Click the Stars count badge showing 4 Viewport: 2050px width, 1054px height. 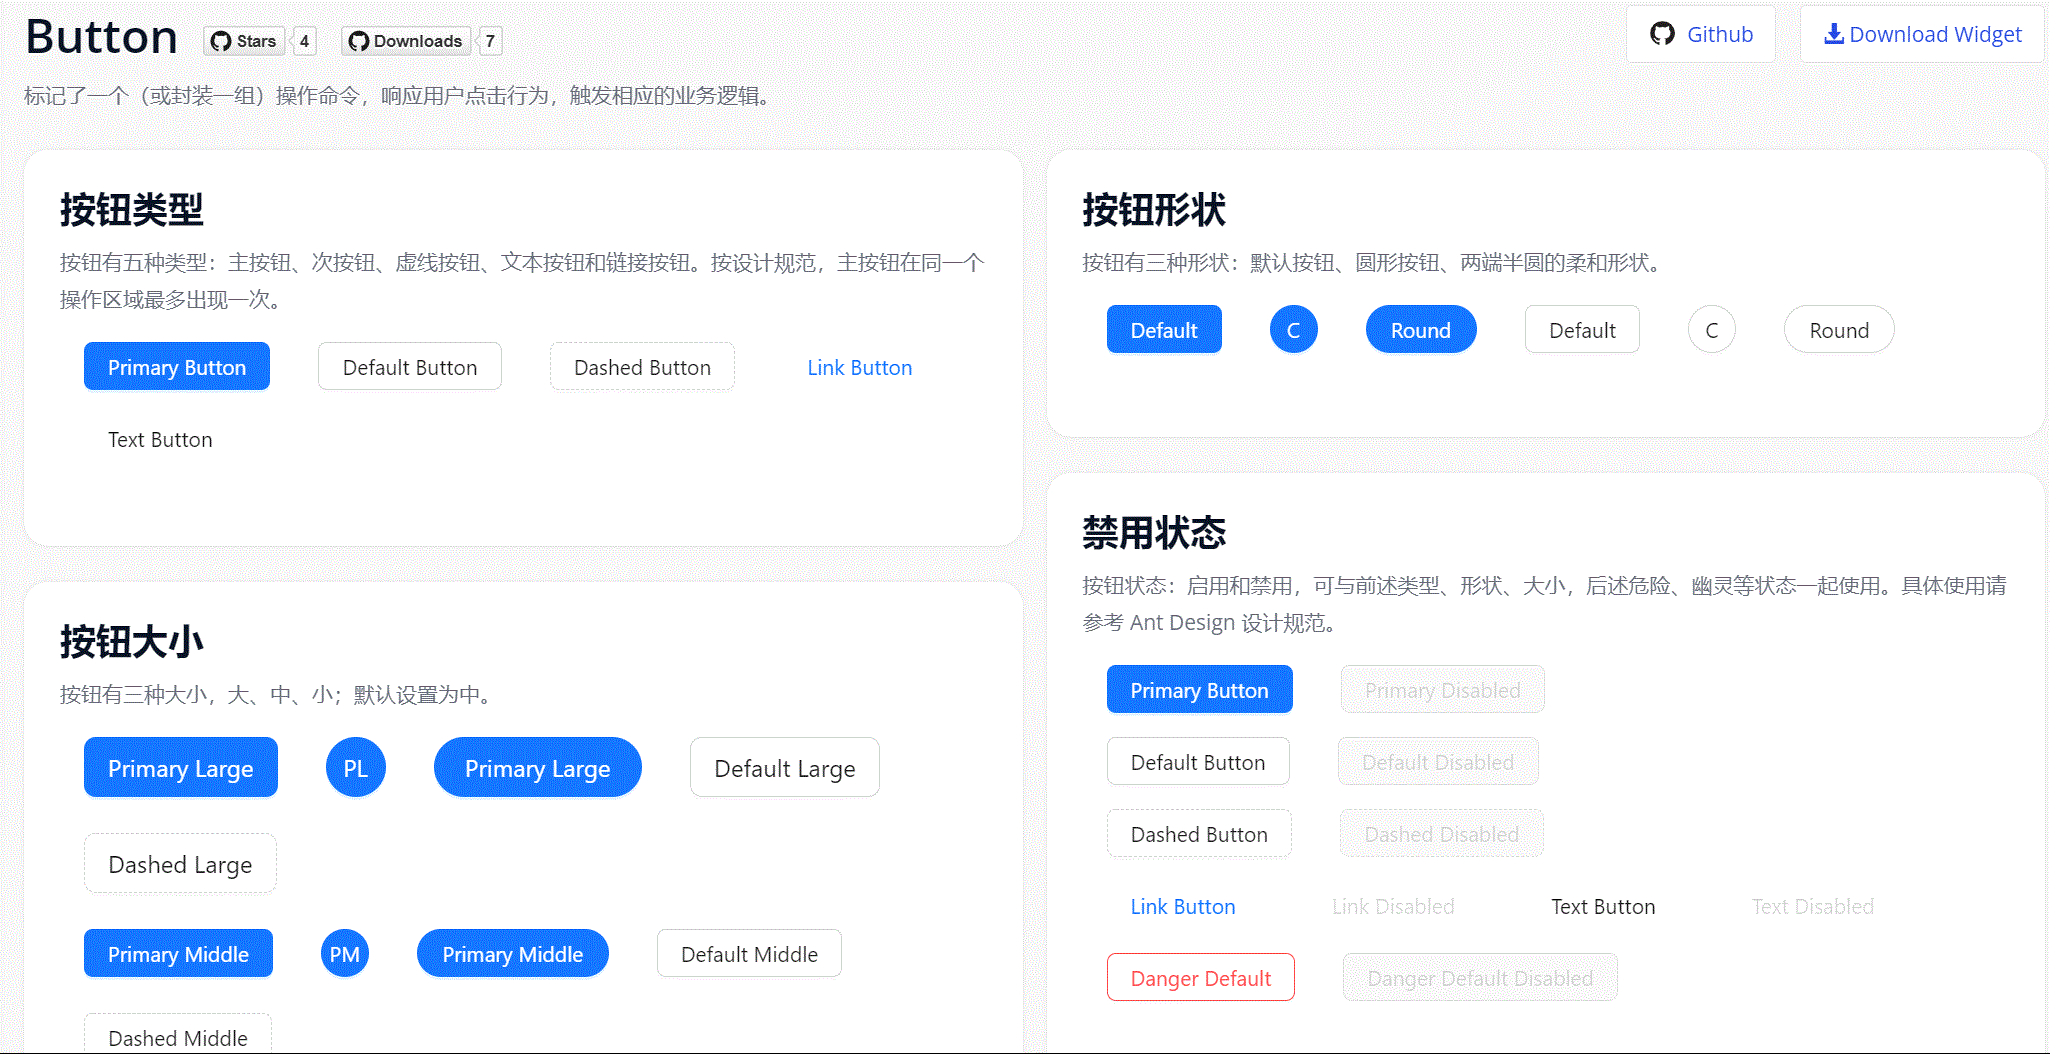(x=303, y=41)
